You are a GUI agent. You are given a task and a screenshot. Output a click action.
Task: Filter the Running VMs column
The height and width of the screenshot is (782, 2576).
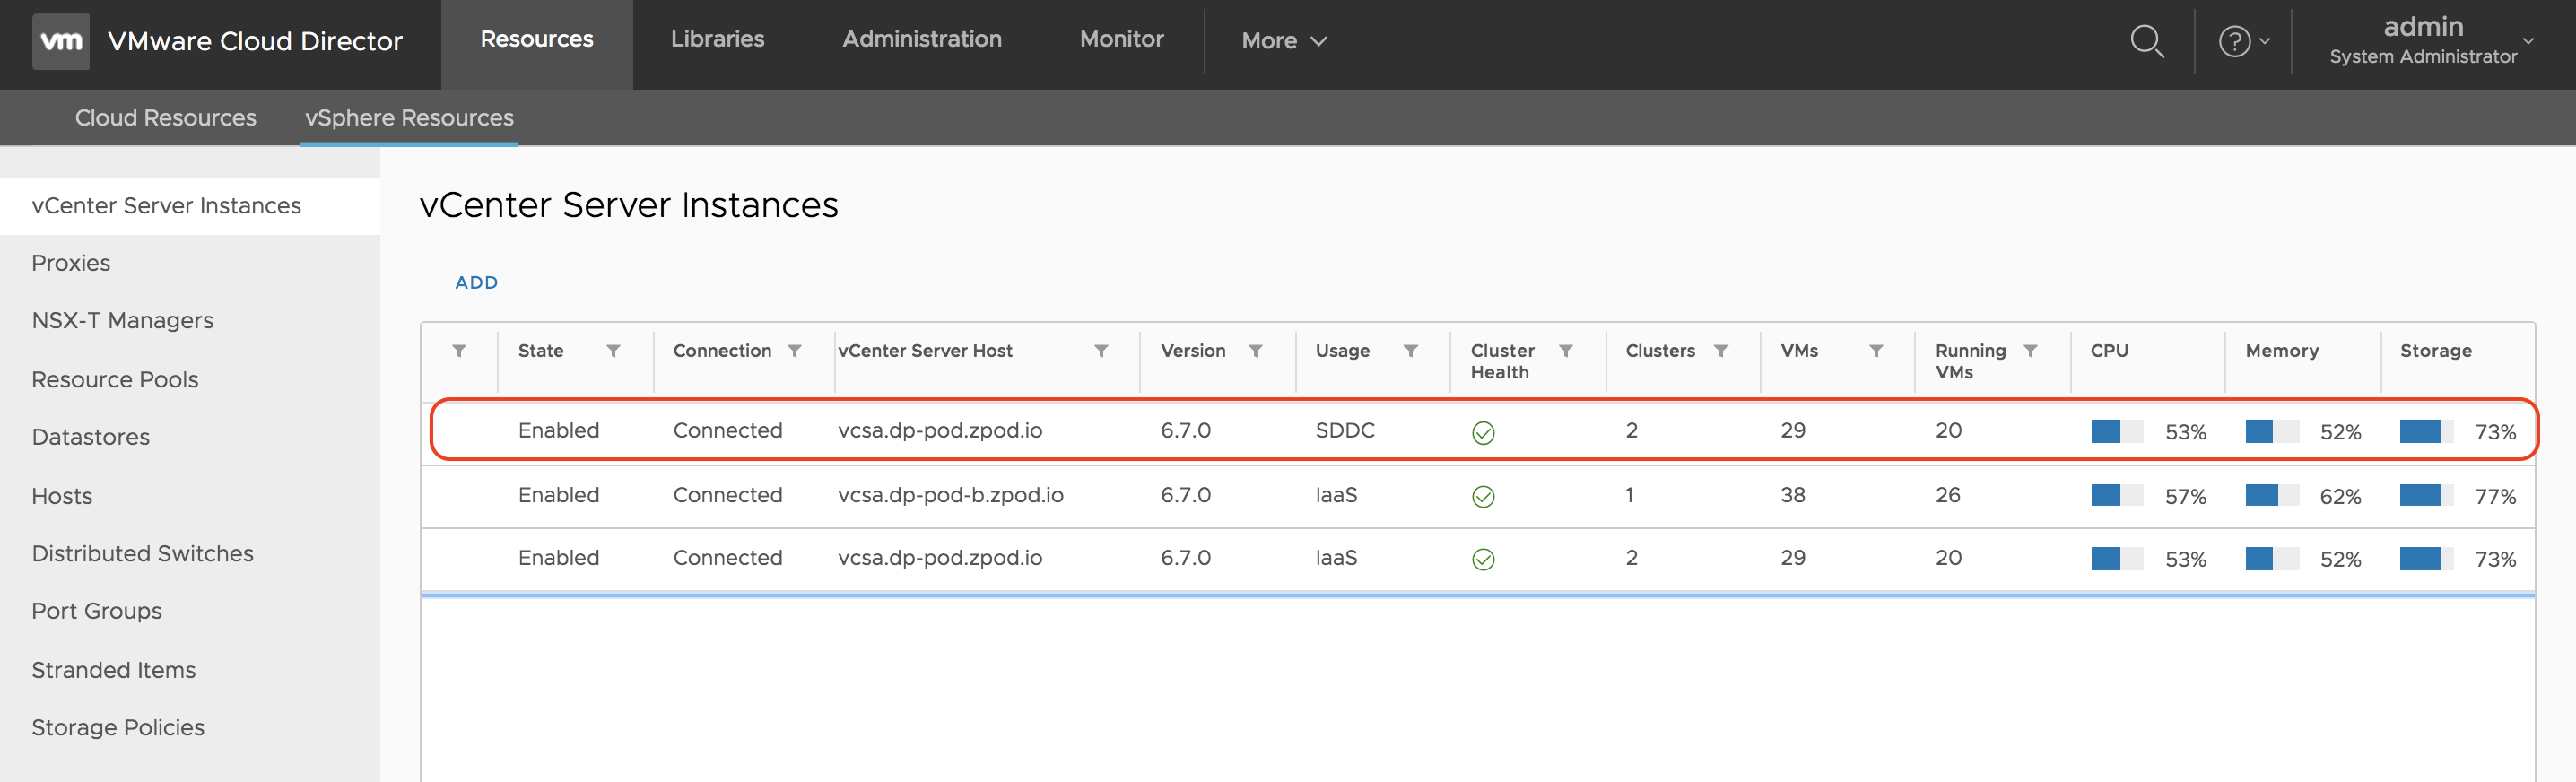click(x=2030, y=351)
